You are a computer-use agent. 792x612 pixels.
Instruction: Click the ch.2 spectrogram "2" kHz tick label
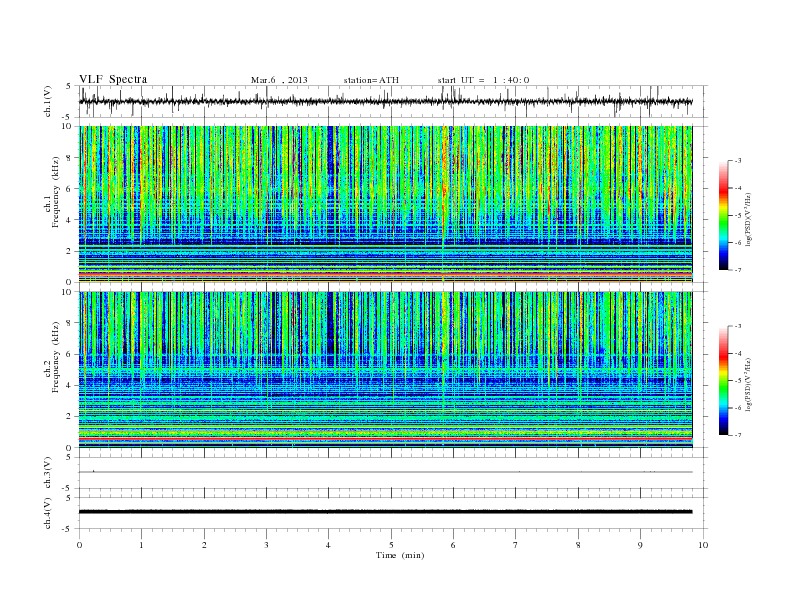(69, 417)
